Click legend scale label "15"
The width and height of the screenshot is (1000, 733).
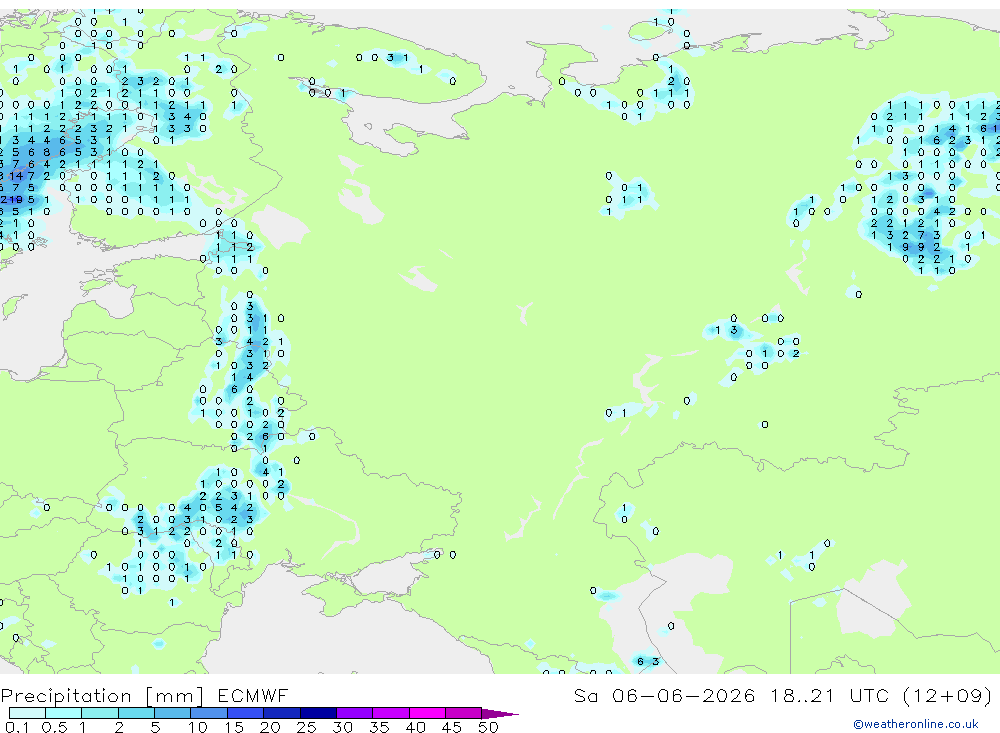click(x=234, y=727)
